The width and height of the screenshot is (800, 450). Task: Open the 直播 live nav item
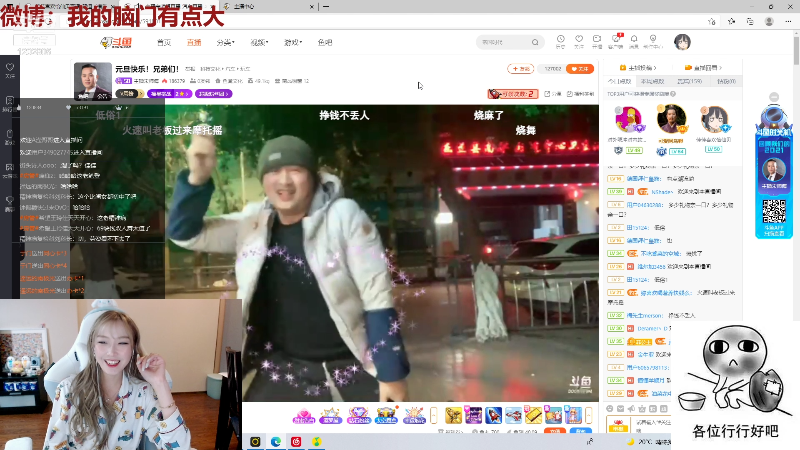click(194, 42)
